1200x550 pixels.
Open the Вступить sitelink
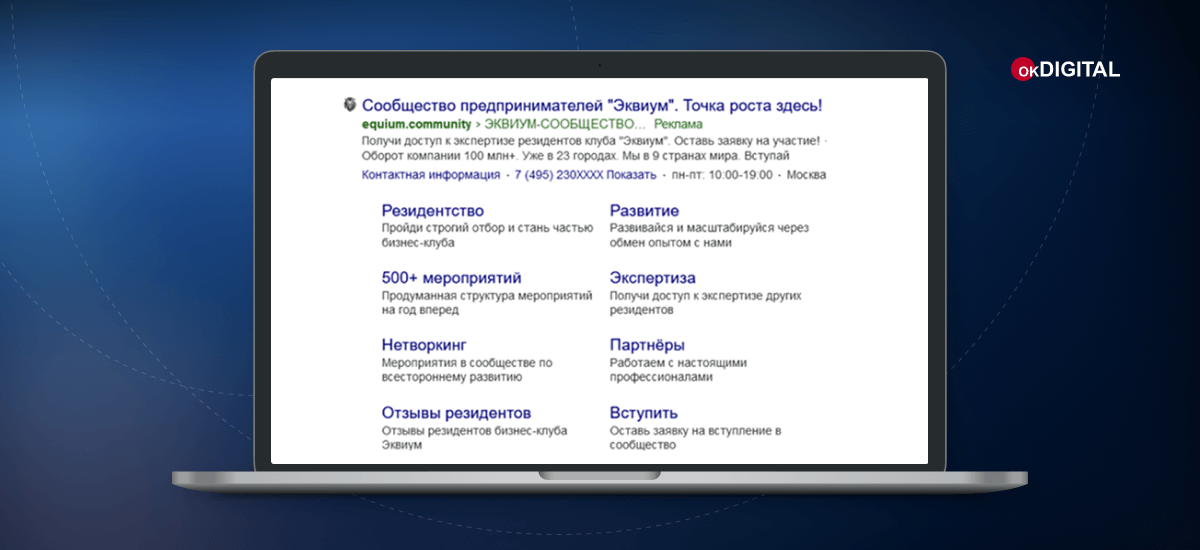click(644, 413)
